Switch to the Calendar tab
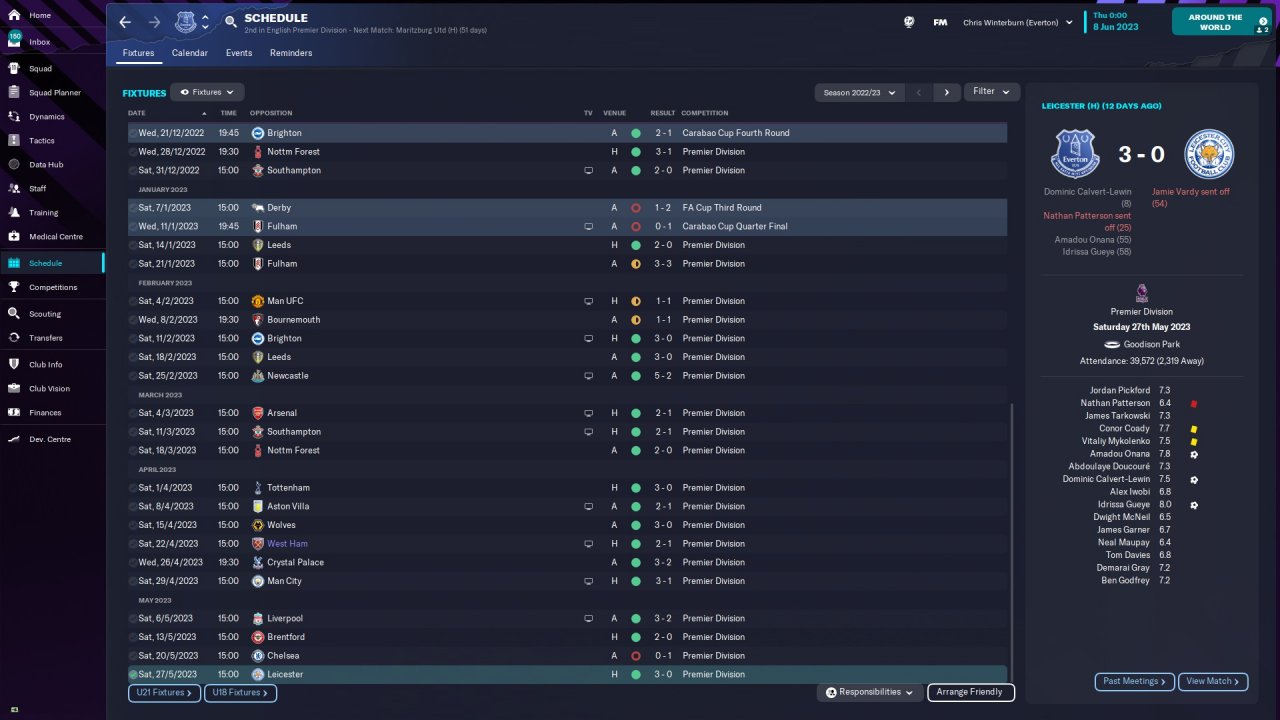This screenshot has width=1280, height=720. (x=190, y=53)
